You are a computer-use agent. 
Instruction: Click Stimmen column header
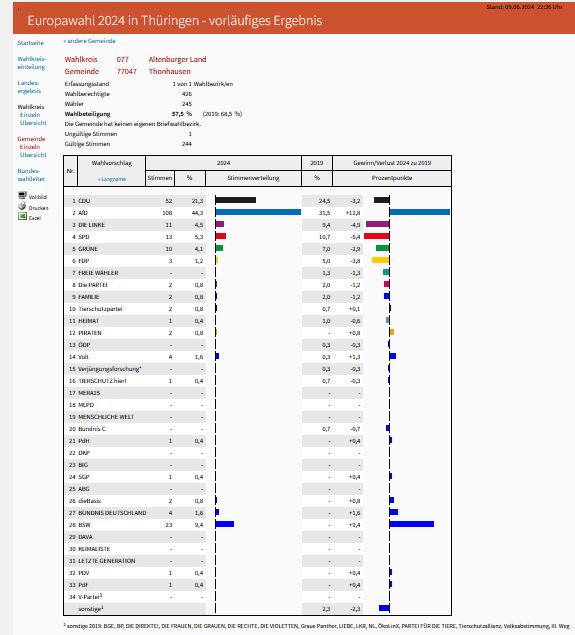coord(160,178)
